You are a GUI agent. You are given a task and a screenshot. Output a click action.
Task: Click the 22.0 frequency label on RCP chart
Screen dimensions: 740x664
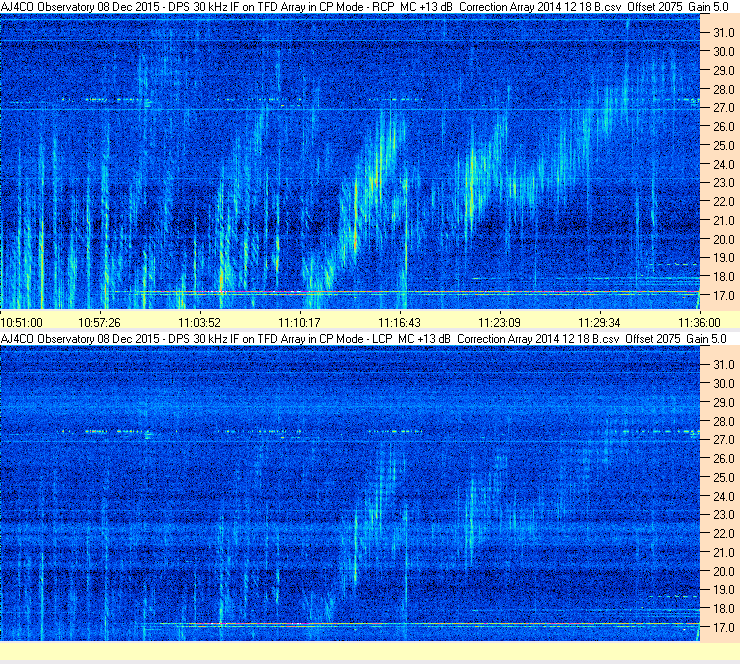(723, 202)
